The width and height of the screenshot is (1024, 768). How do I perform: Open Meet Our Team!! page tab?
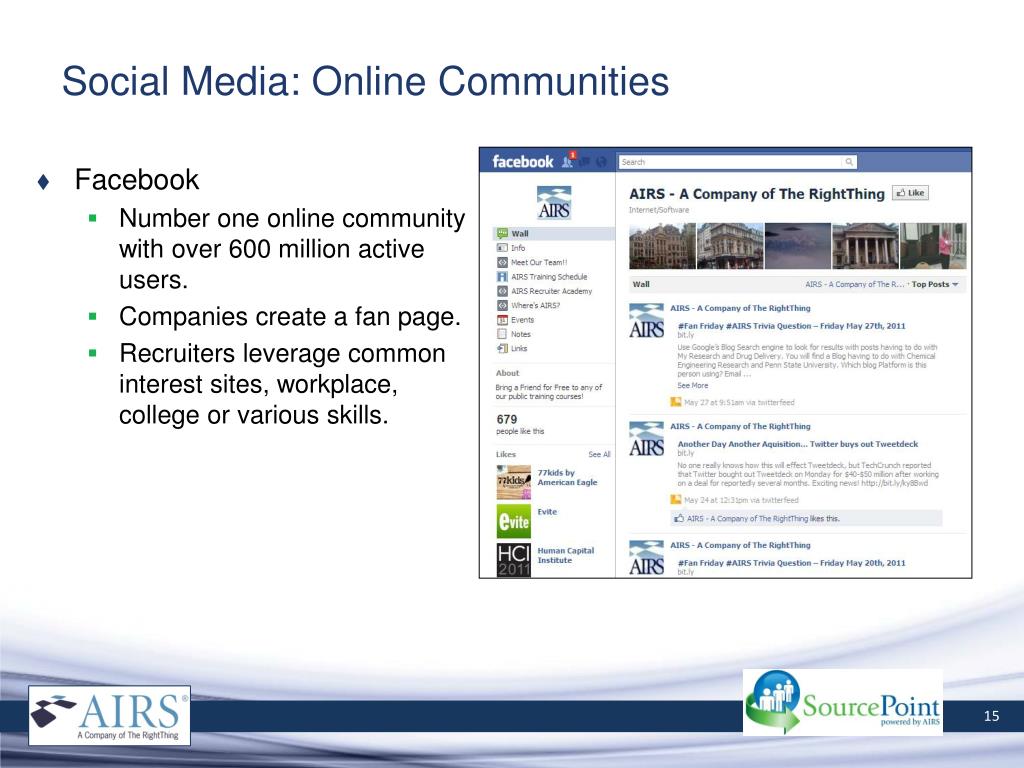point(539,262)
